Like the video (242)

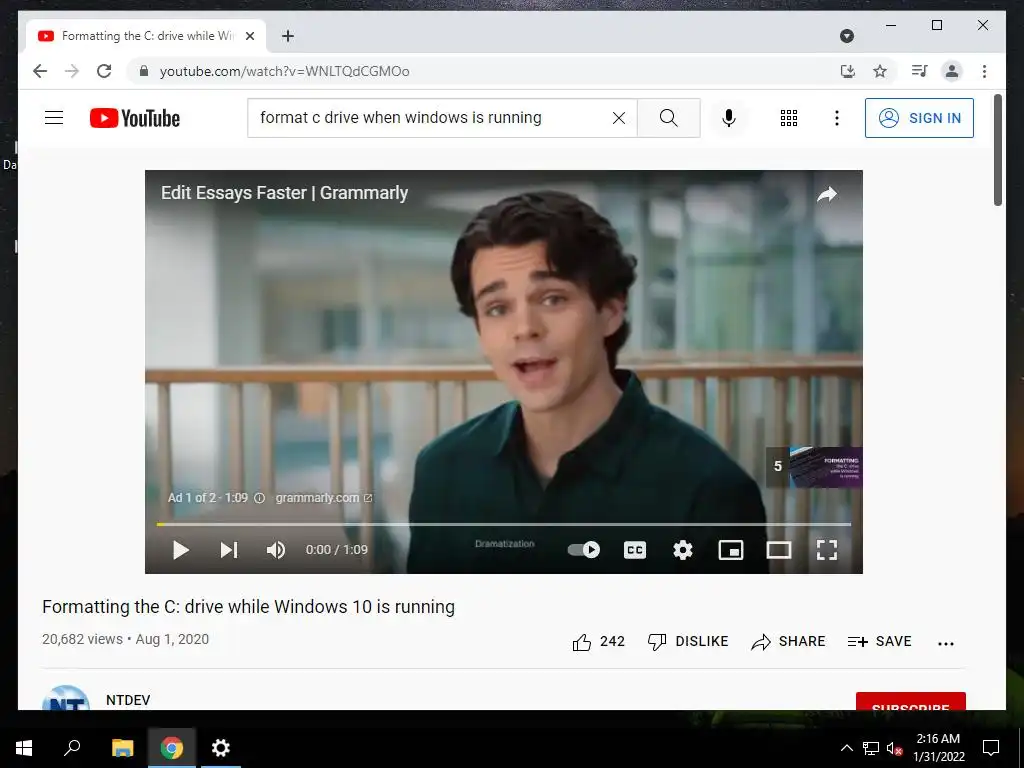[598, 642]
